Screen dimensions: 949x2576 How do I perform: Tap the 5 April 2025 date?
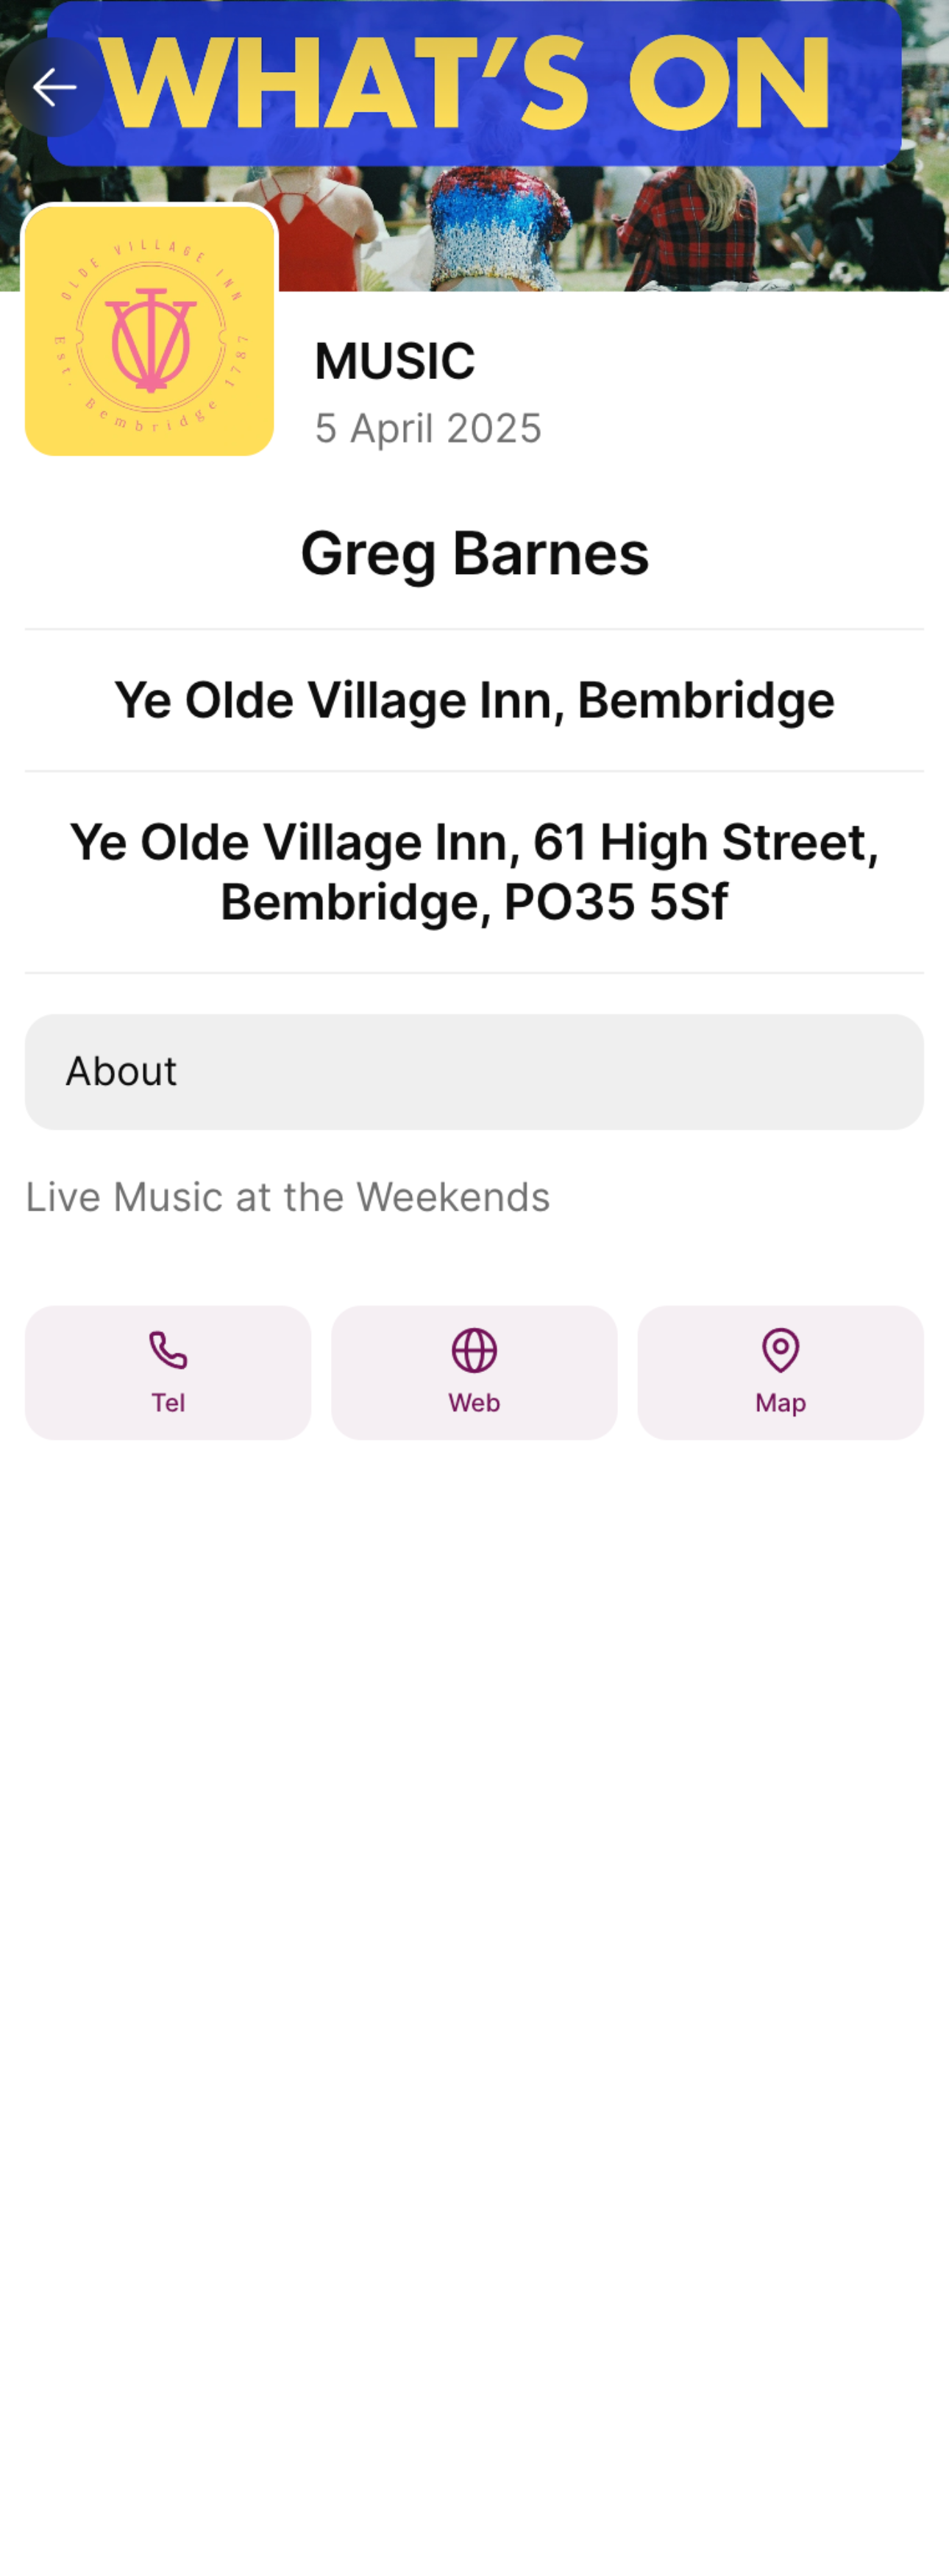pos(428,428)
